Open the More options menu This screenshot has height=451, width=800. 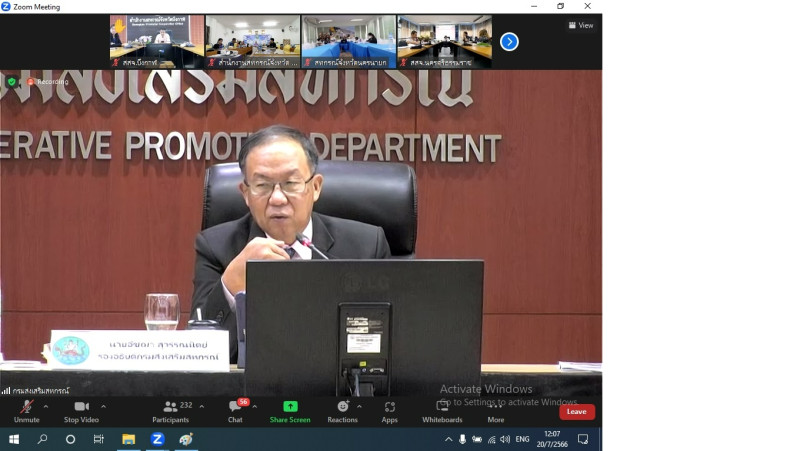click(x=496, y=411)
